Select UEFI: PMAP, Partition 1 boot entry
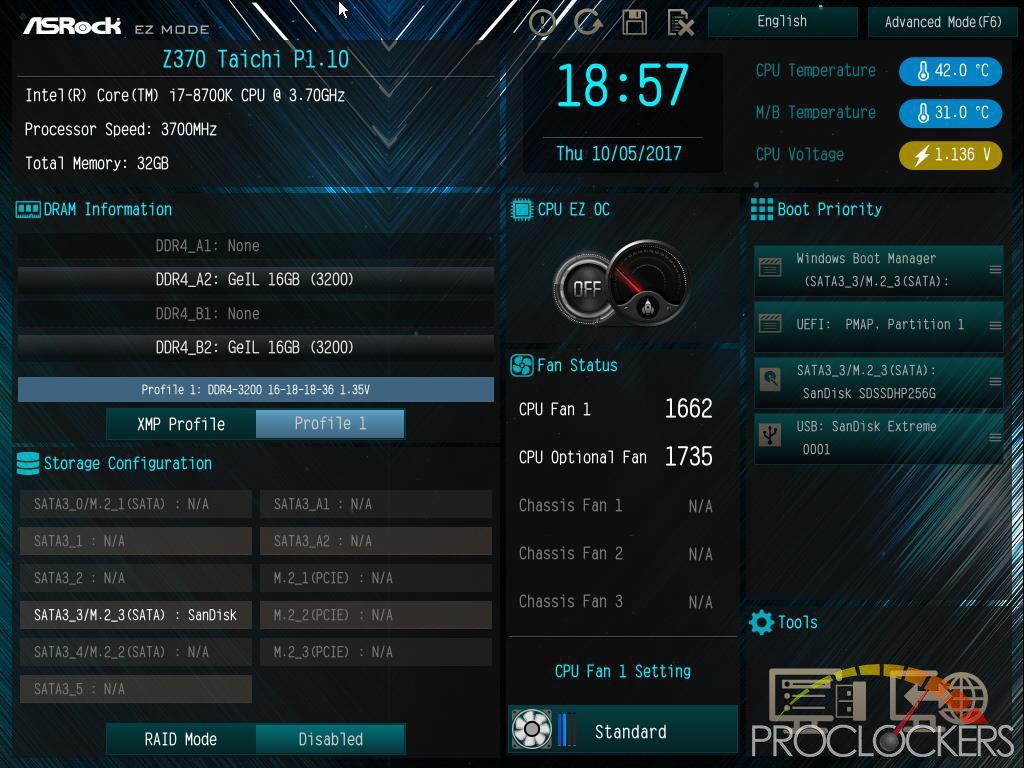This screenshot has height=768, width=1024. [878, 325]
